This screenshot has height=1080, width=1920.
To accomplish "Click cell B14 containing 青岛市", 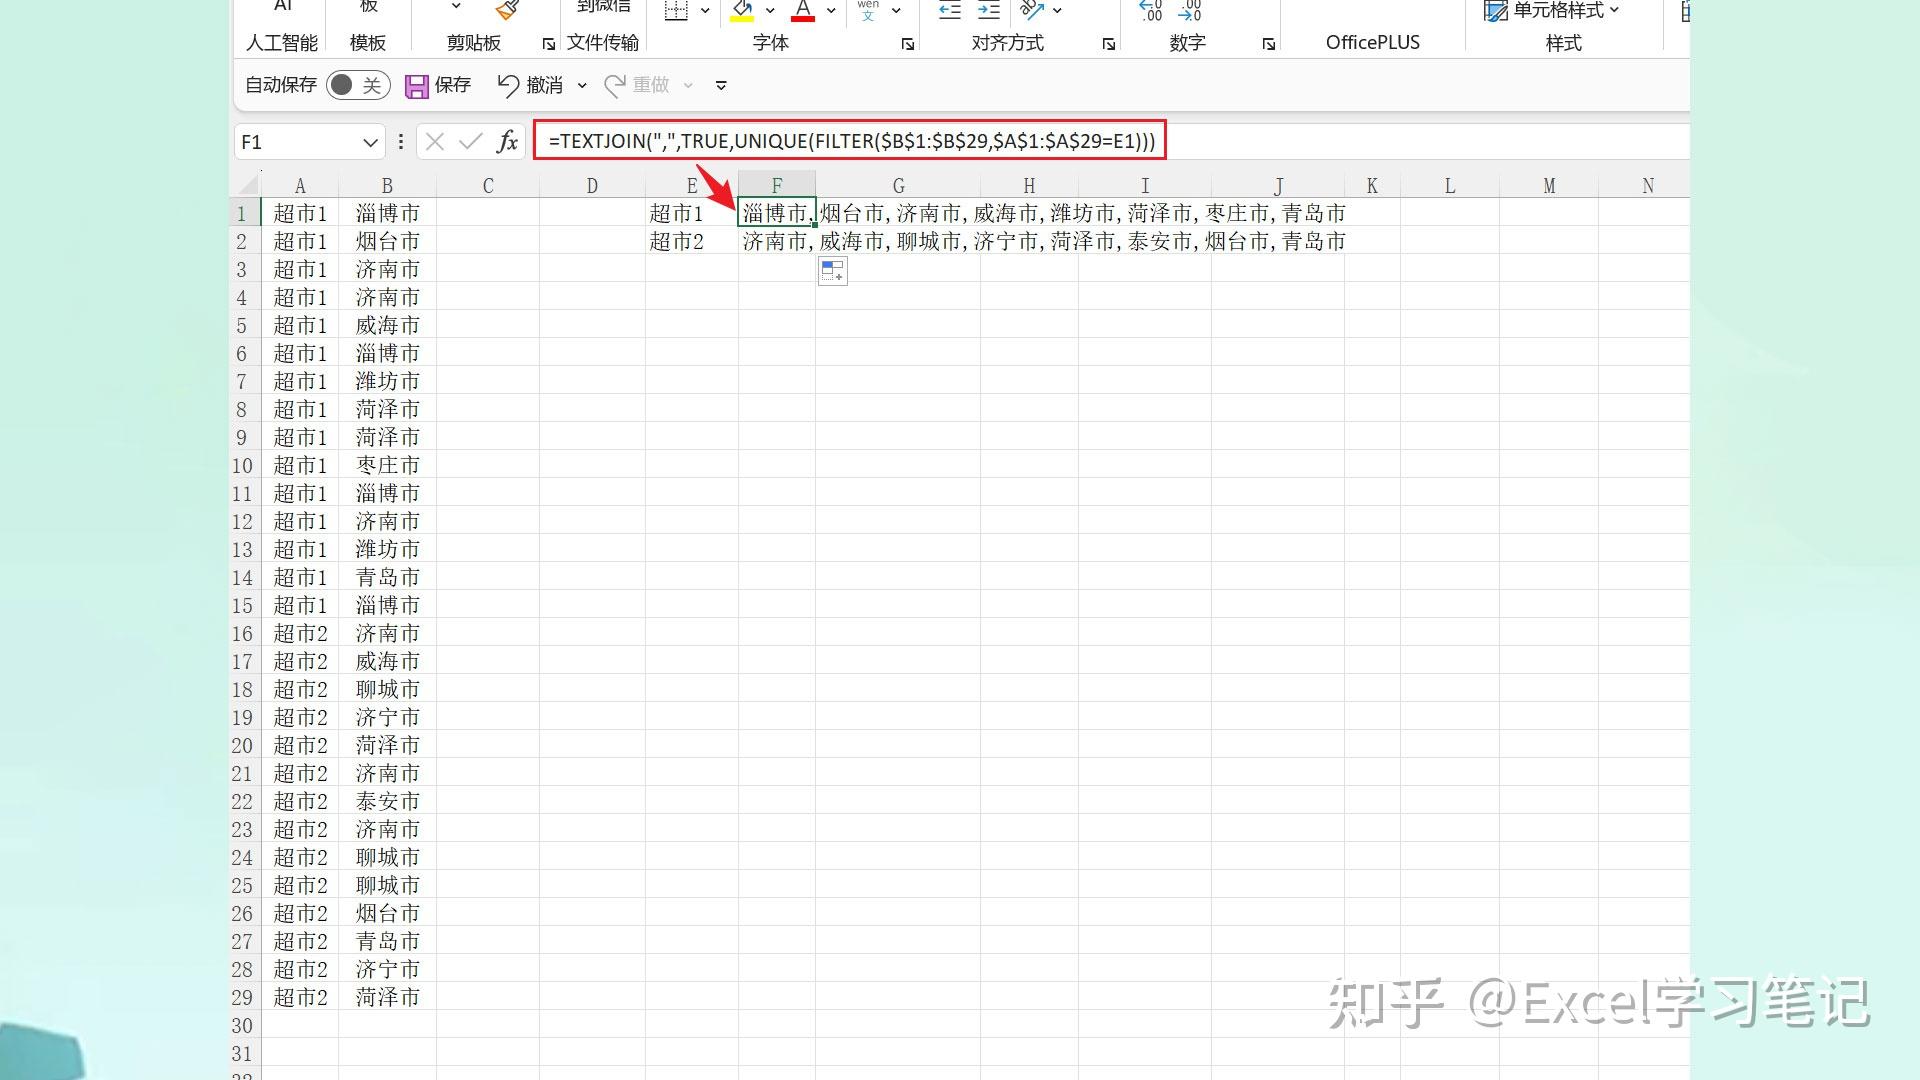I will point(387,578).
